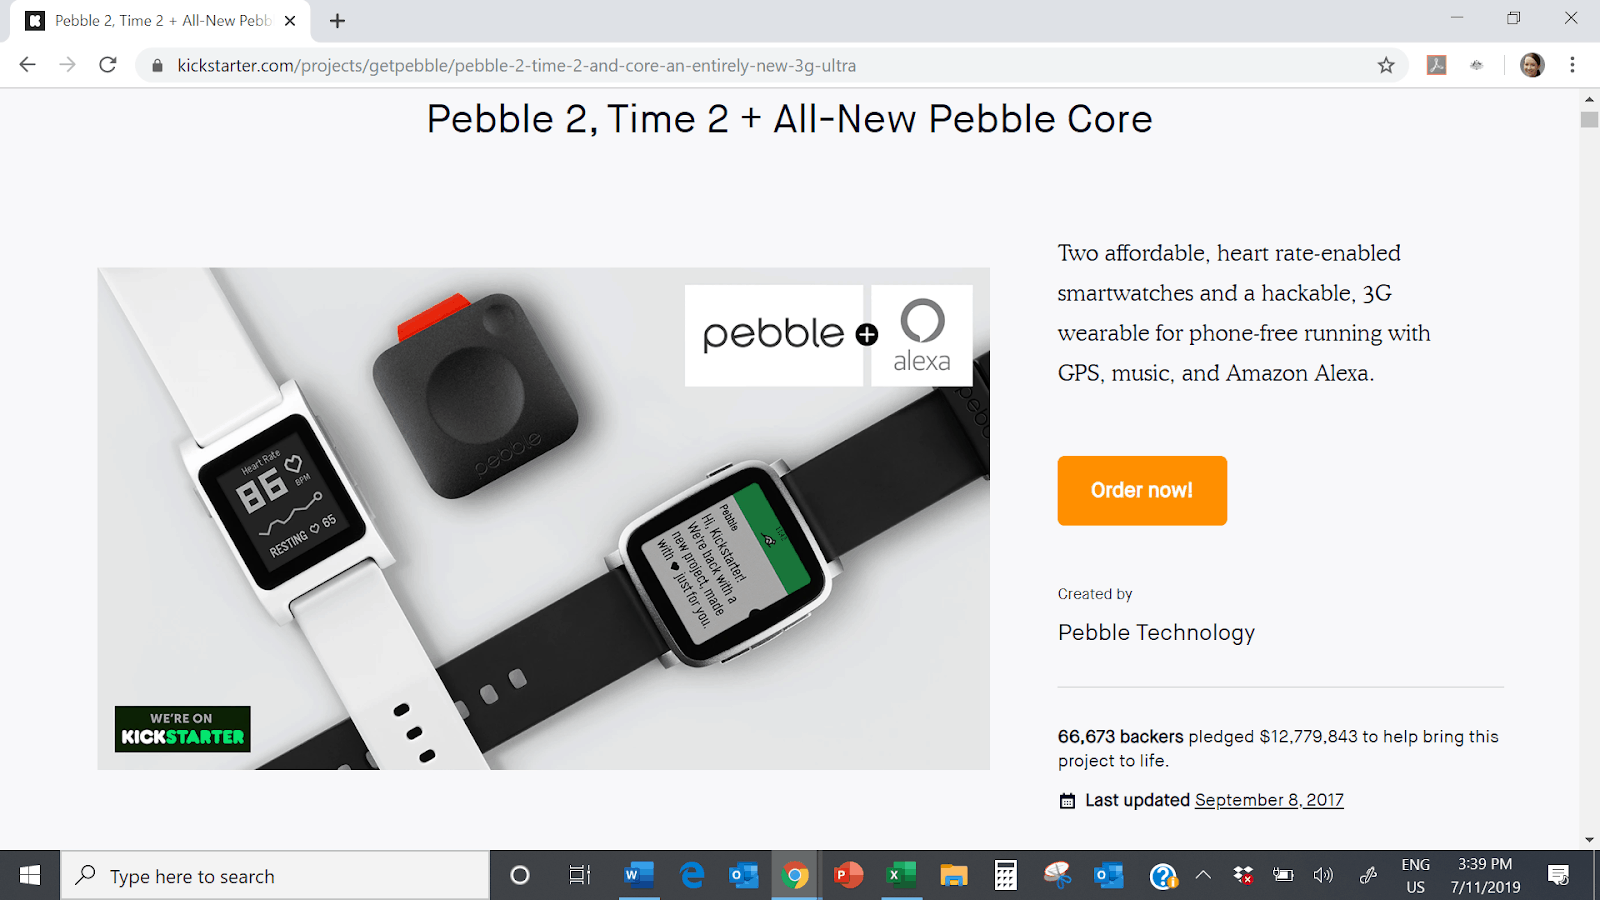Viewport: 1600px width, 900px height.
Task: Show hidden system tray icons
Action: [1203, 876]
